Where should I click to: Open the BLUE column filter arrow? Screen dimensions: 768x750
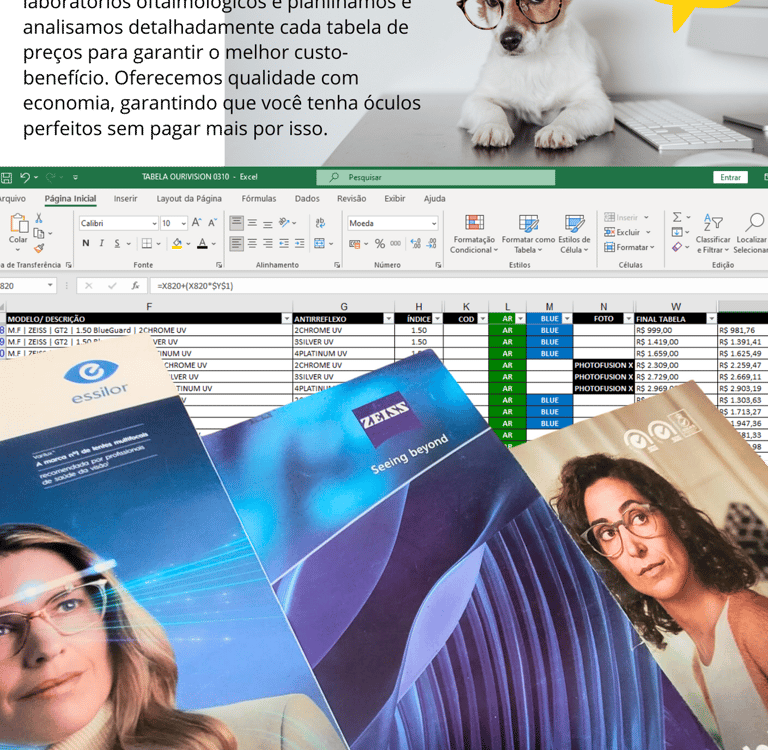(x=567, y=319)
